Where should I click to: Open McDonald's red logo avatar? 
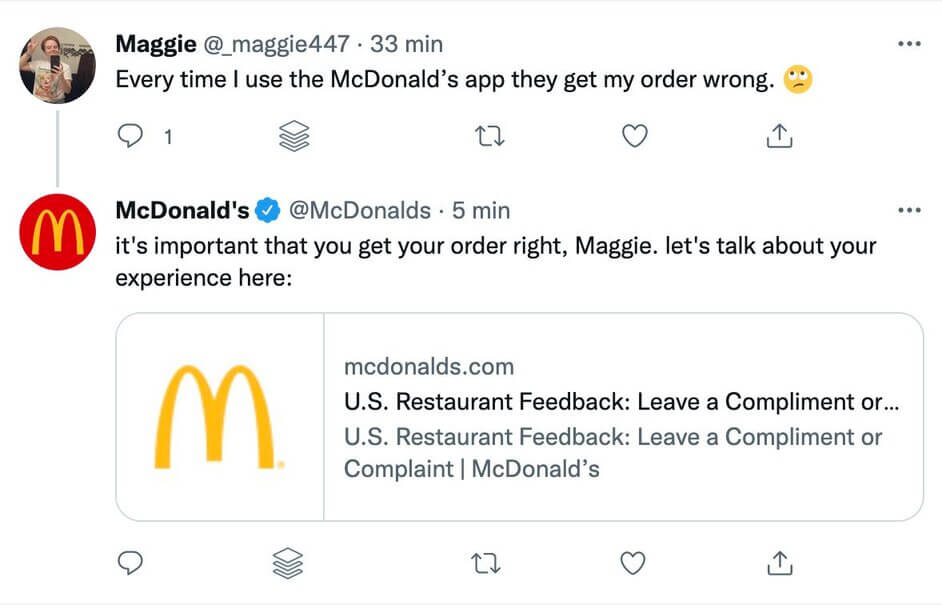coord(58,232)
